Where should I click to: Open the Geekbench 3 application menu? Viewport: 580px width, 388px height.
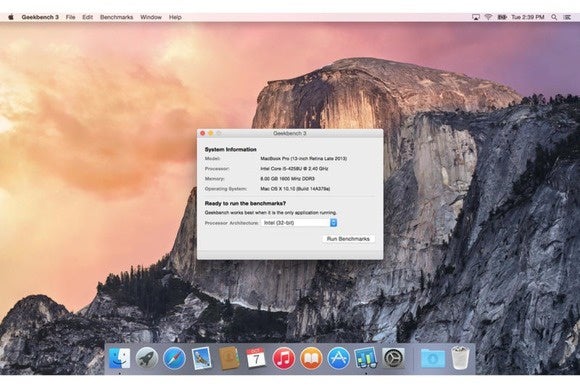pos(40,17)
